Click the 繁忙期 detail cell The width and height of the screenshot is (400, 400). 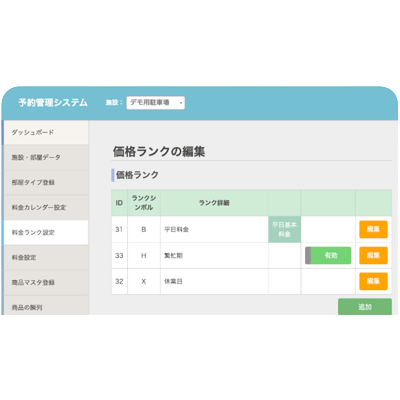coord(214,256)
